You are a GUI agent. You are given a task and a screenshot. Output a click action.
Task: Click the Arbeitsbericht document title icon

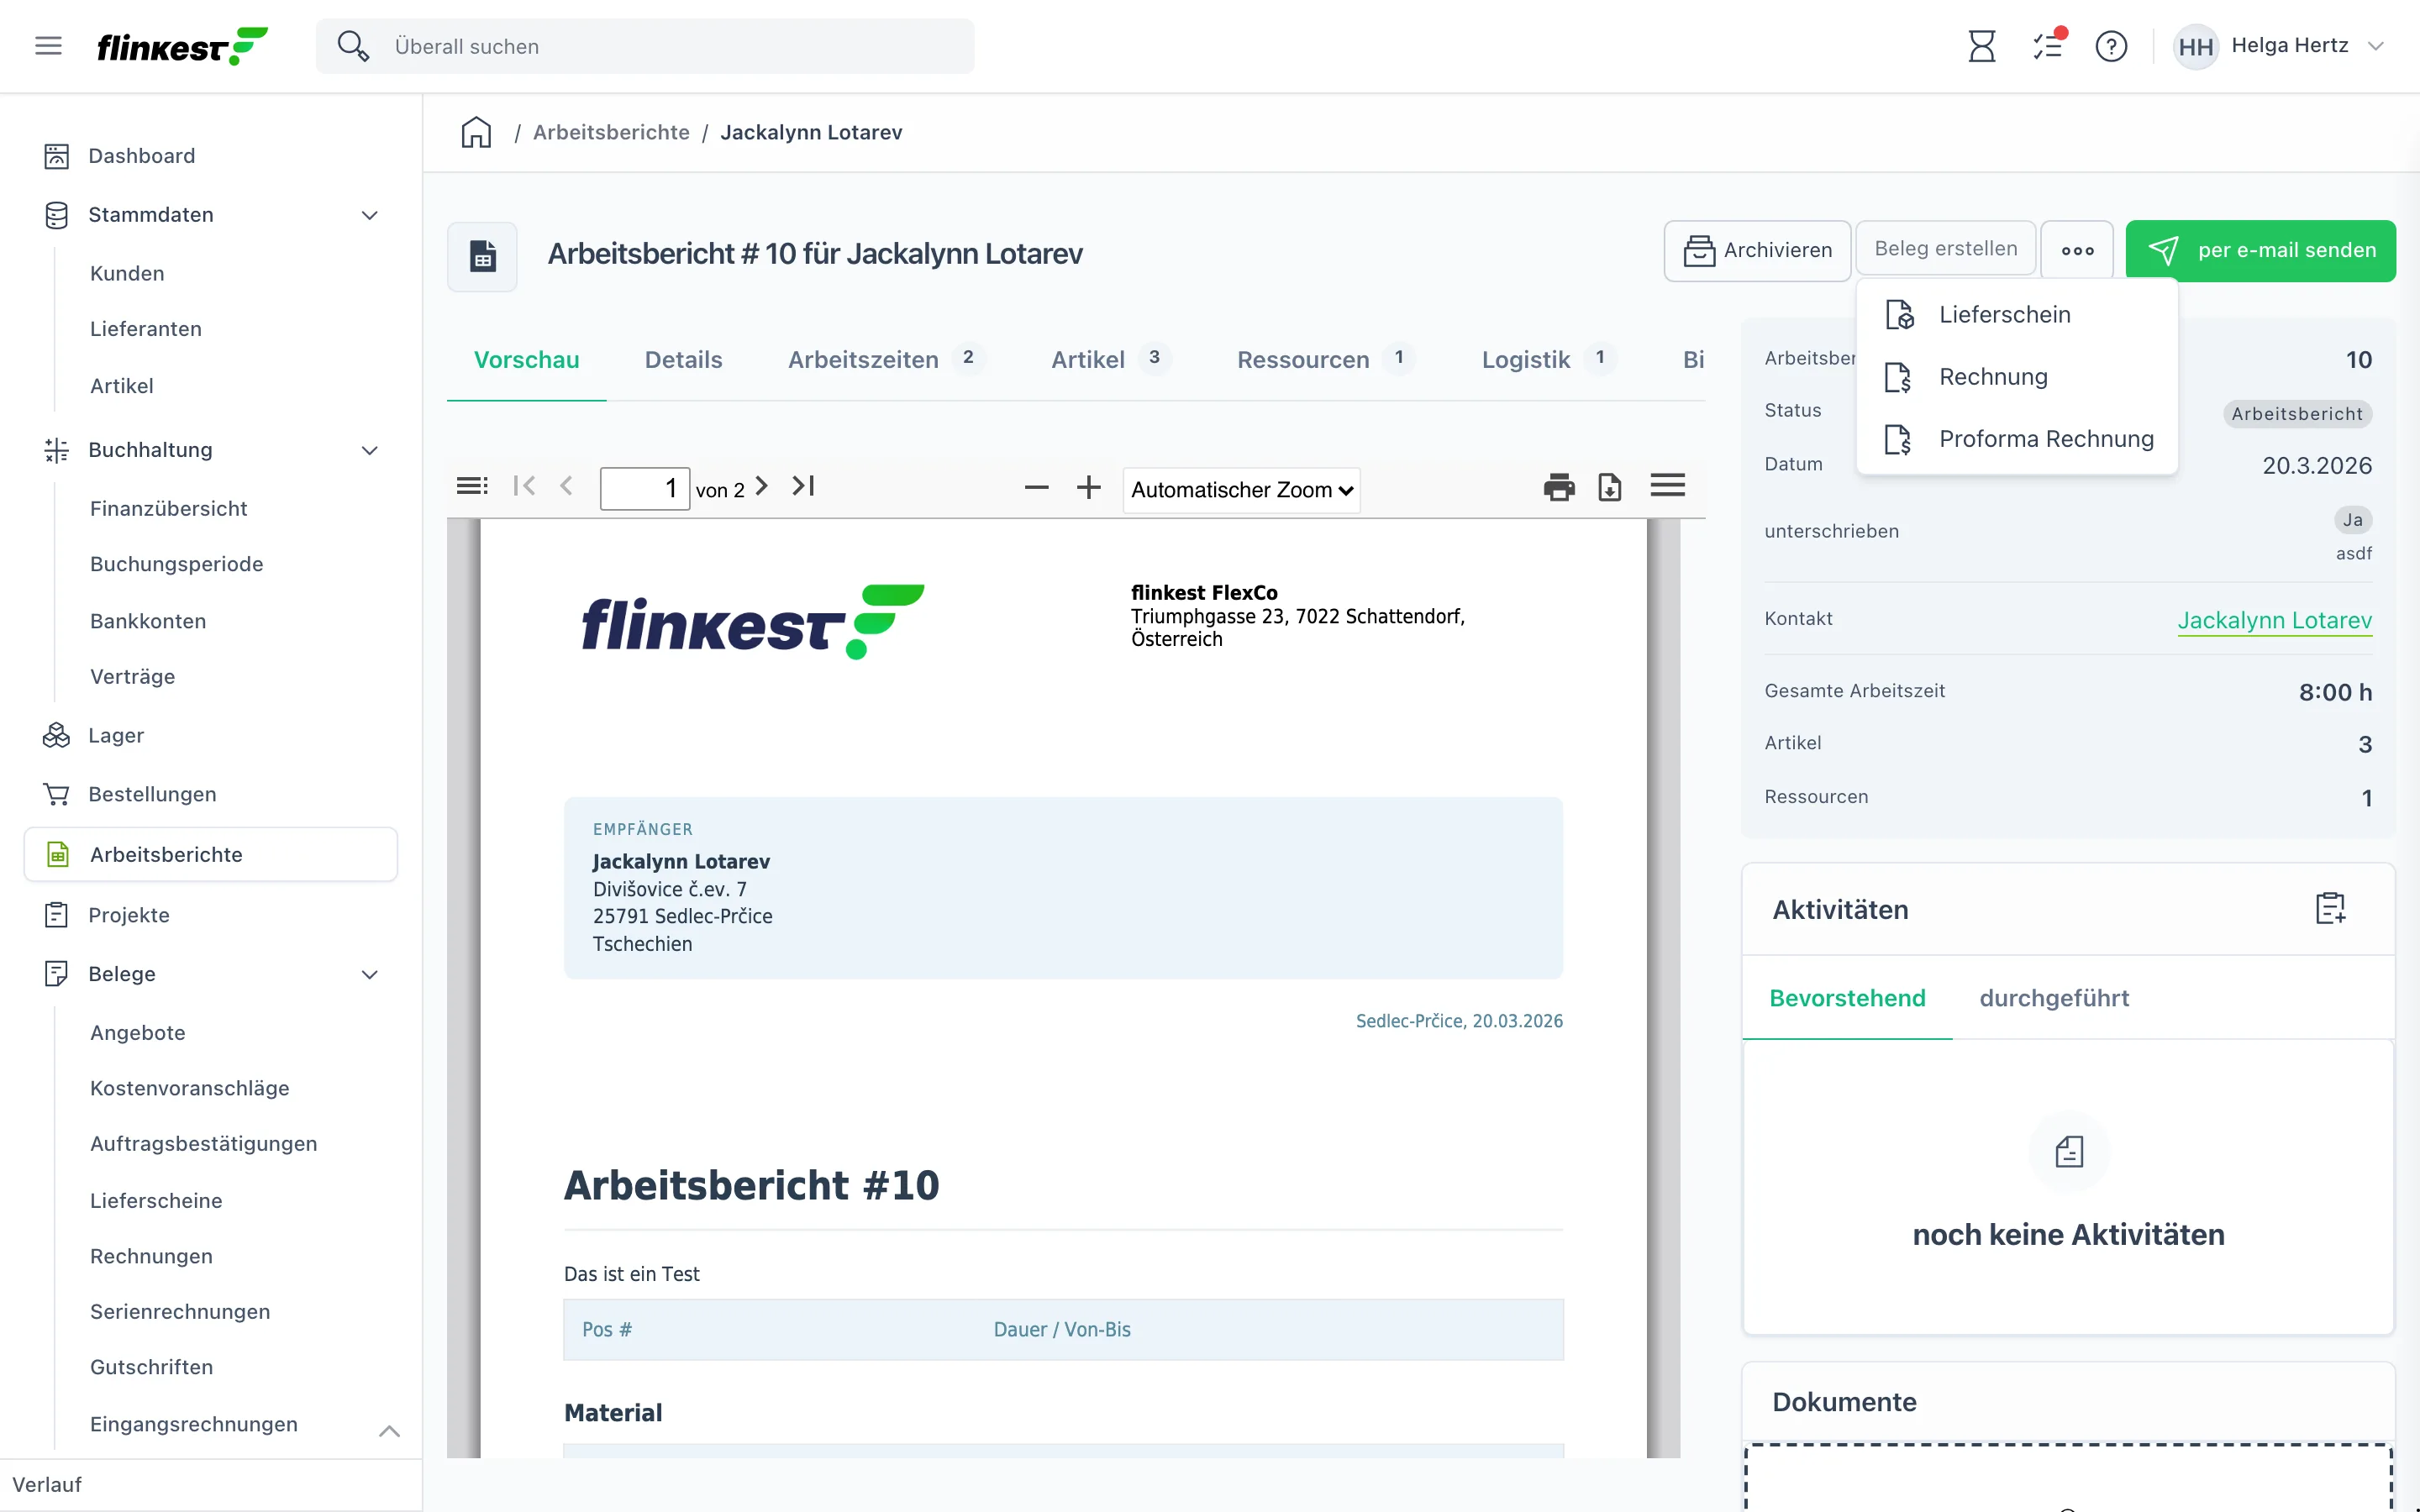482,256
